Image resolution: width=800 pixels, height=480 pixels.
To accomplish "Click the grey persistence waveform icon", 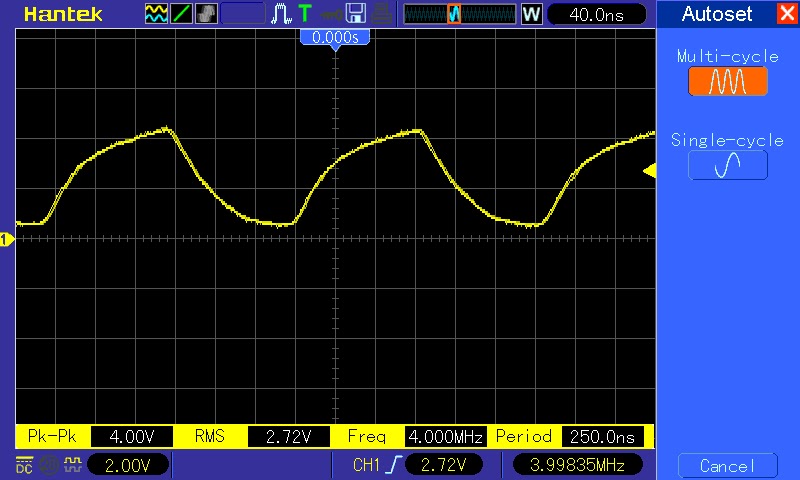I will (206, 14).
